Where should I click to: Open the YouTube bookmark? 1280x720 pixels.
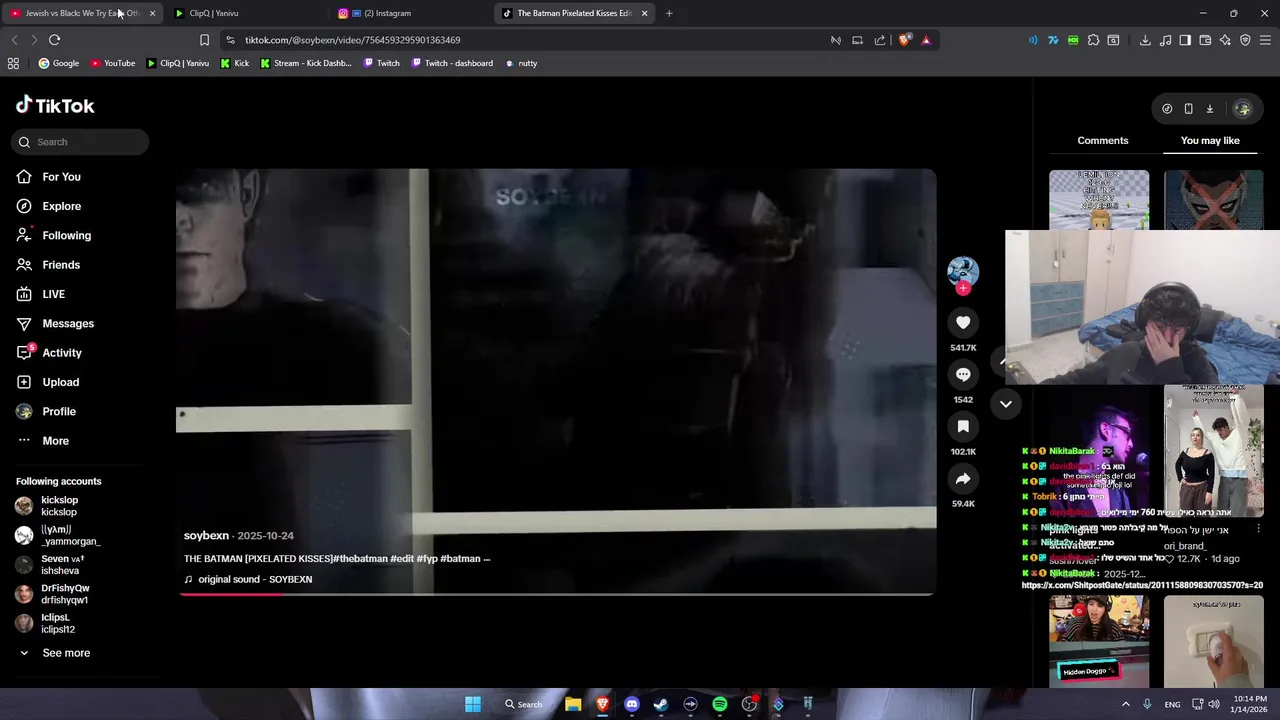tap(112, 63)
